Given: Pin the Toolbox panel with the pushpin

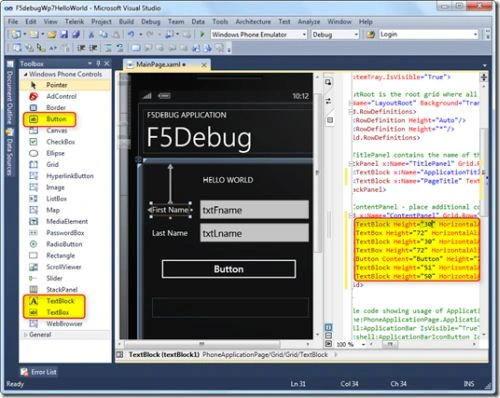Looking at the screenshot, I should coord(98,63).
